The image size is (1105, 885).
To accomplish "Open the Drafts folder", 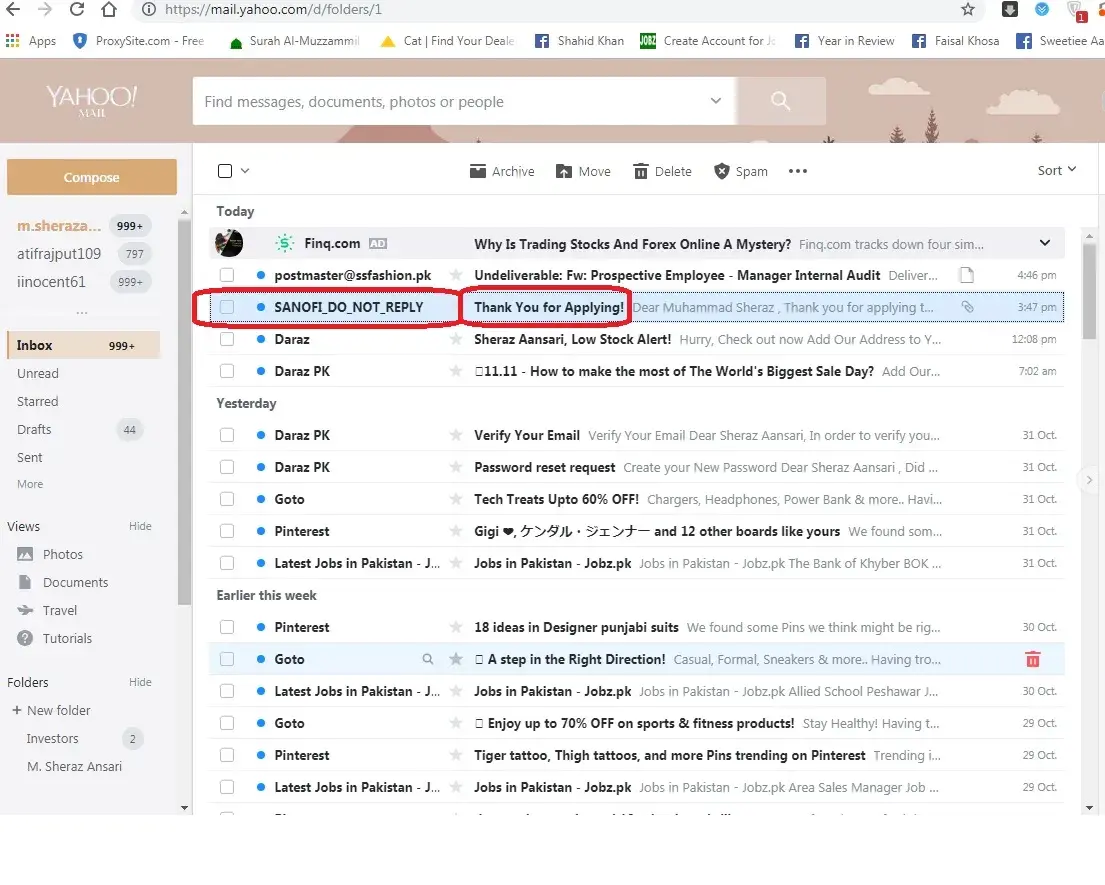I will pos(34,429).
